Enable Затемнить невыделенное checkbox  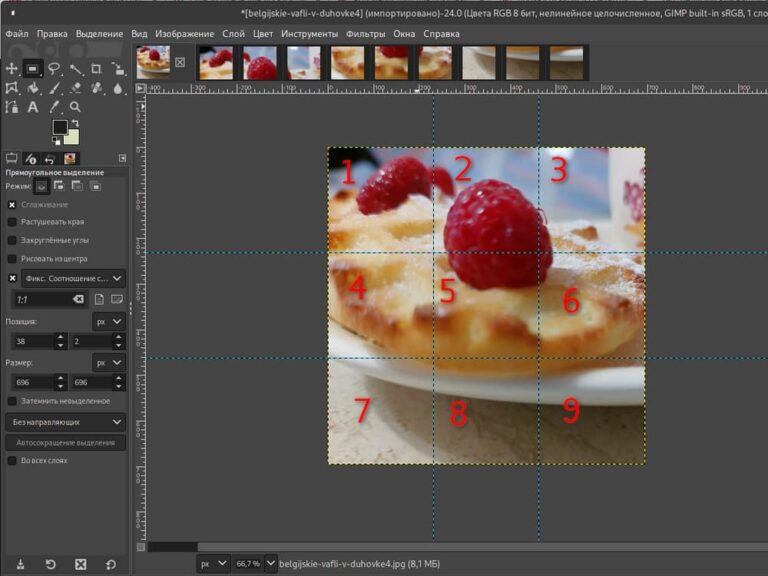12,401
